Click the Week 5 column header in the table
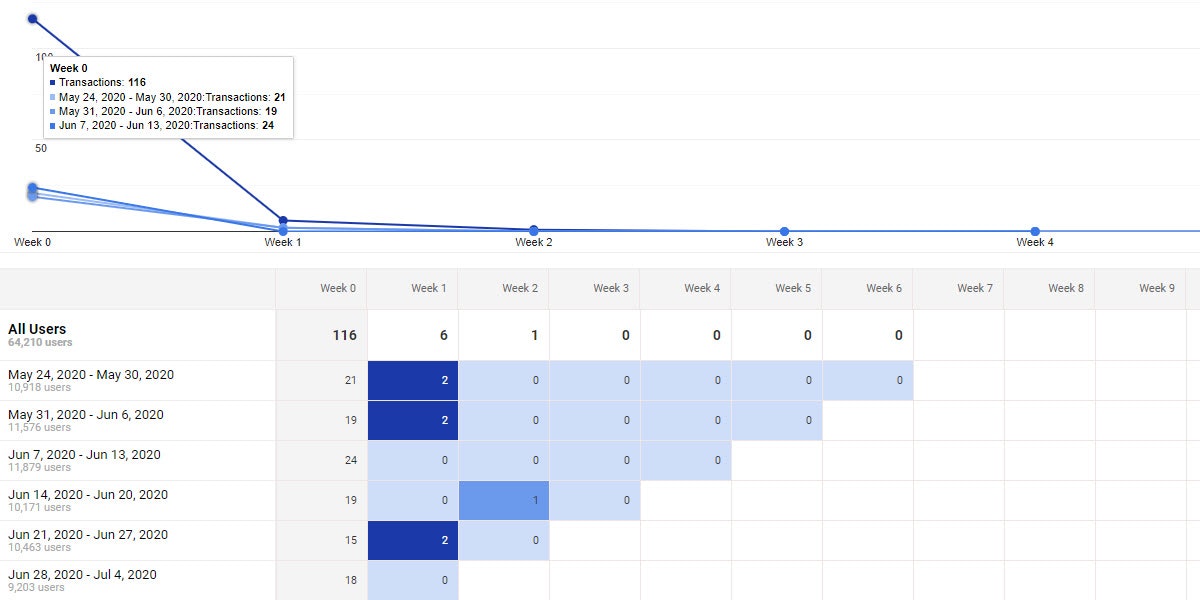Screen dimensions: 1200x600 point(793,288)
